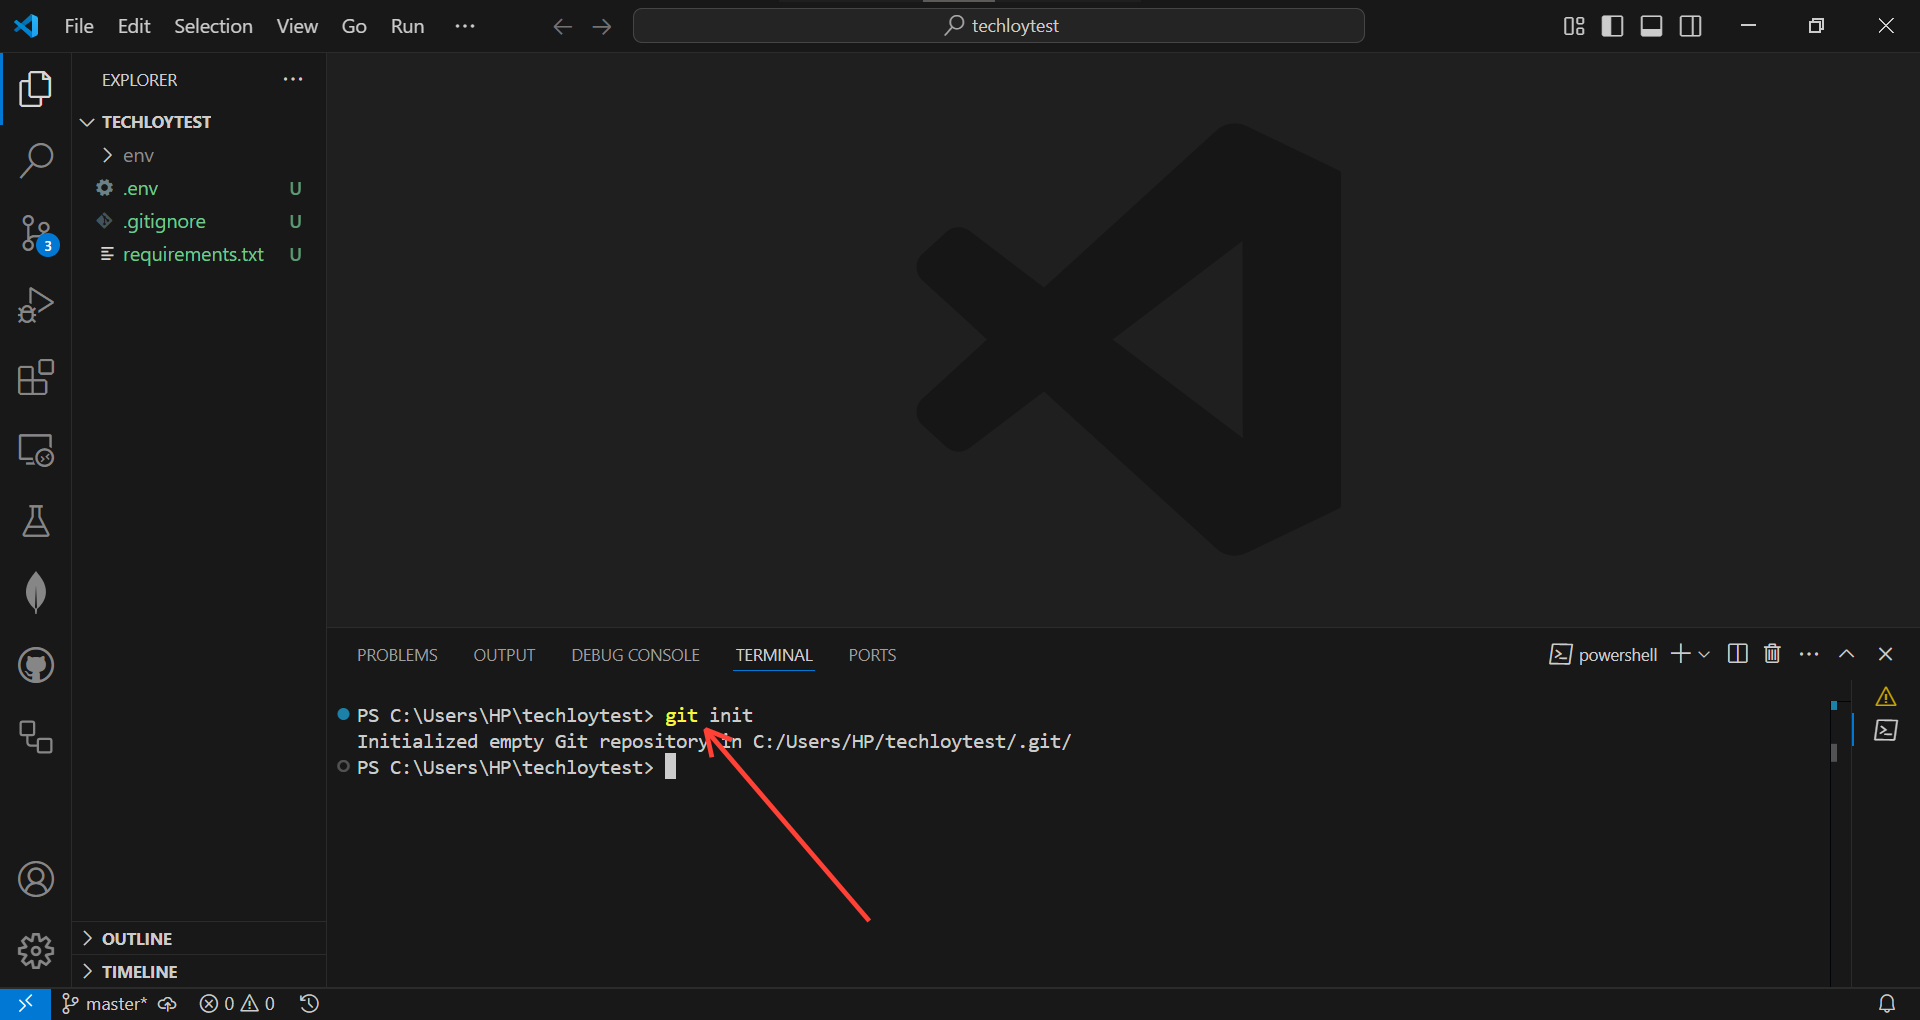Open the GitHub view icon
Image resolution: width=1920 pixels, height=1020 pixels.
coord(36,665)
